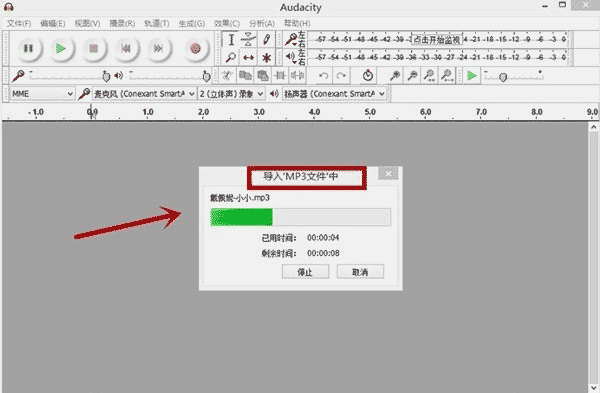Viewport: 600px width, 393px height.
Task: Click the .mp3 file name in dialog
Action: [240, 198]
